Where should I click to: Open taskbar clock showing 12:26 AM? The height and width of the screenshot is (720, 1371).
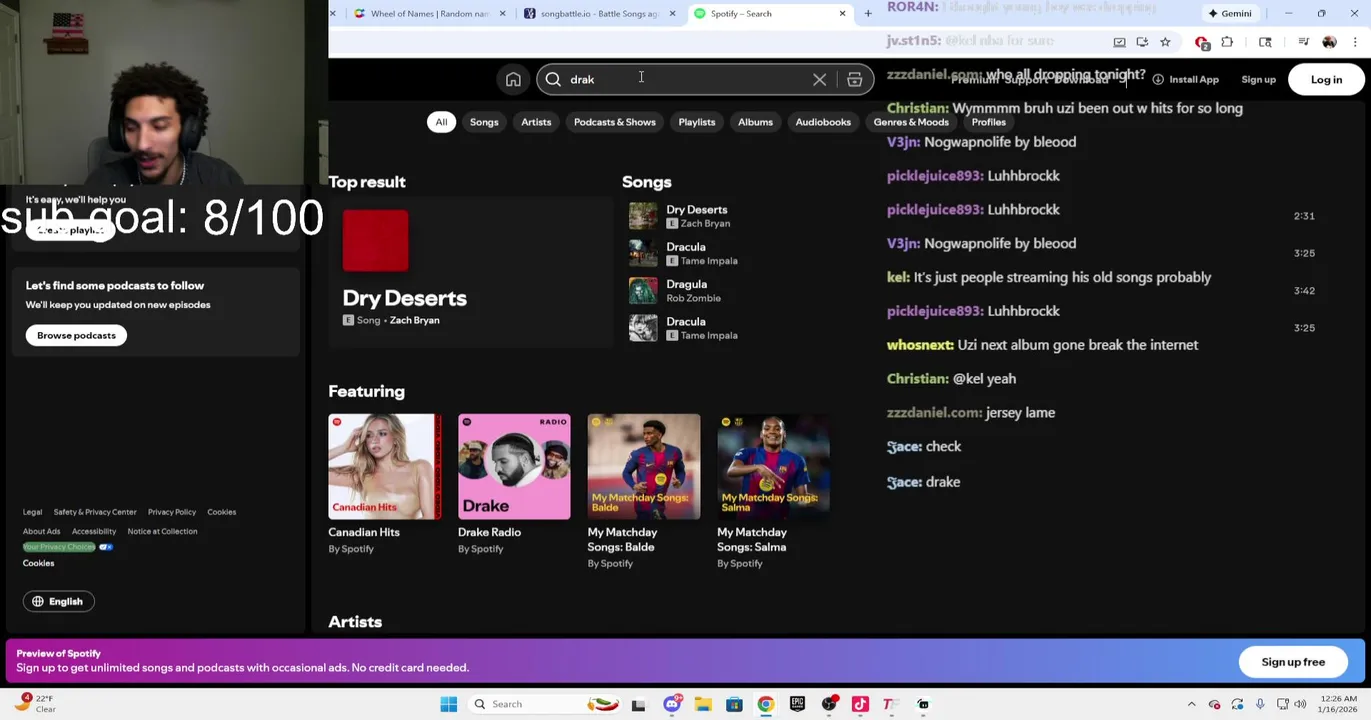coord(1338,704)
